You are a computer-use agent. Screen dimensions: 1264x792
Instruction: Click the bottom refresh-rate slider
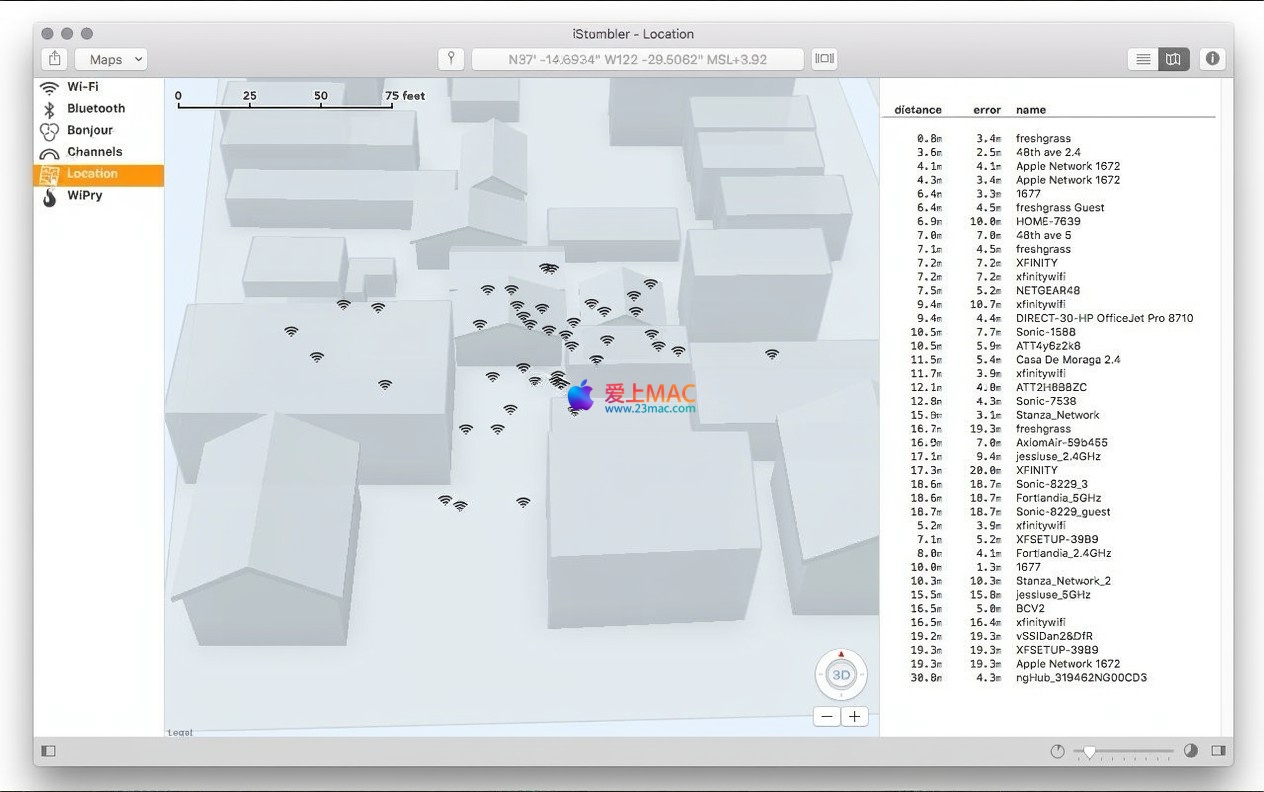[x=1122, y=751]
